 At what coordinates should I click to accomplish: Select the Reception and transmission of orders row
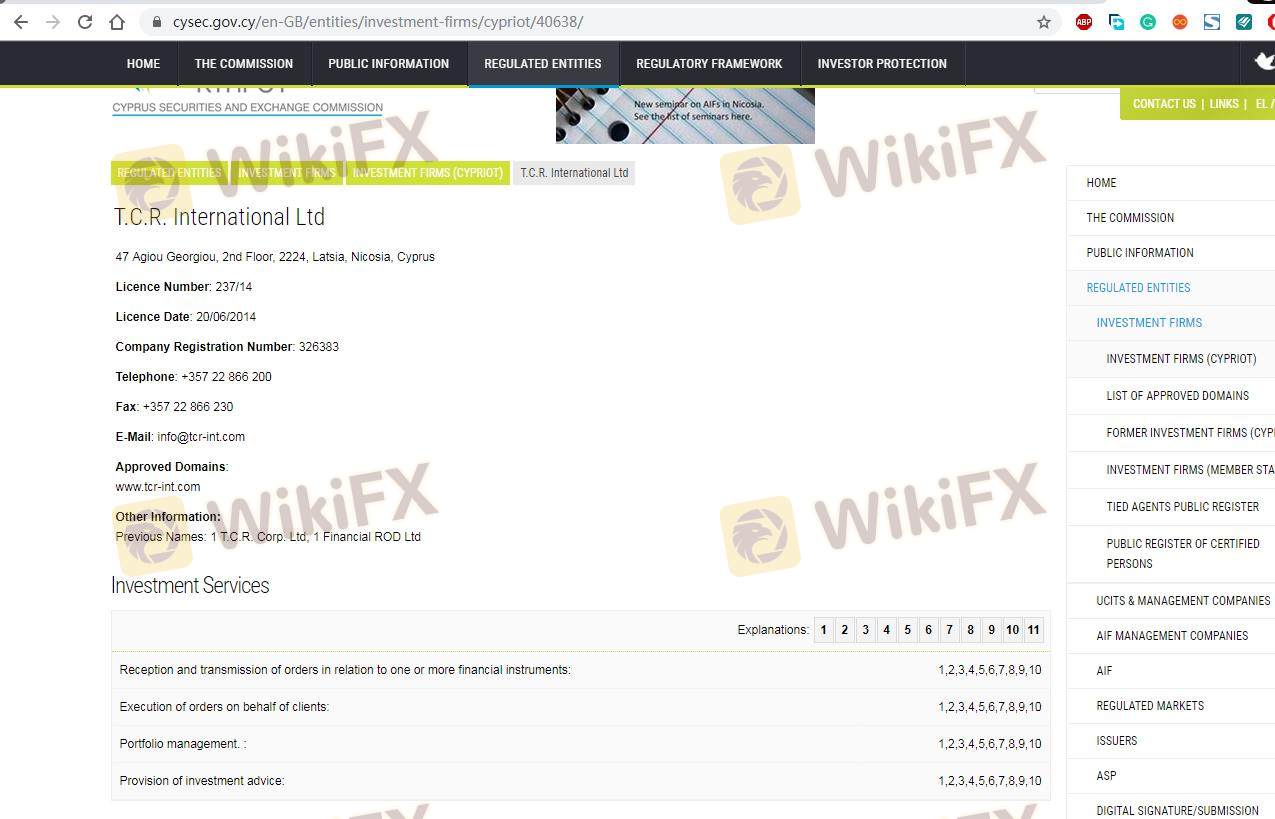tap(581, 670)
